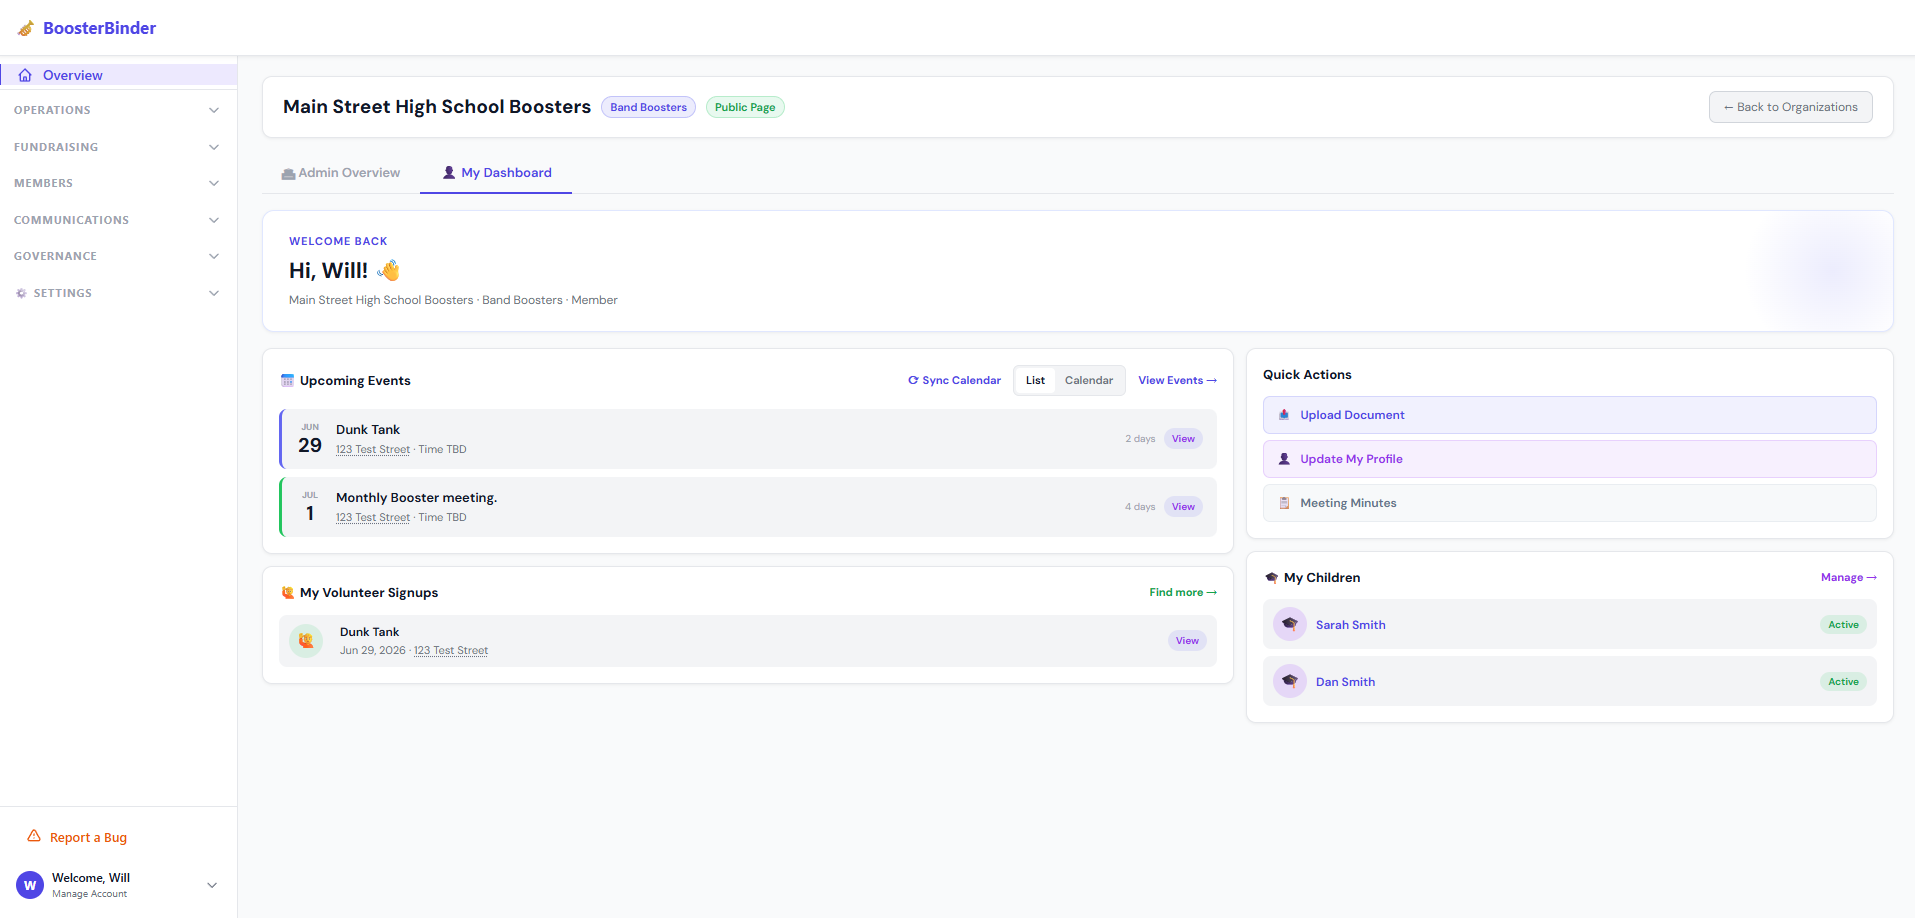
Task: Click the Update My Profile quick action
Action: (1569, 459)
